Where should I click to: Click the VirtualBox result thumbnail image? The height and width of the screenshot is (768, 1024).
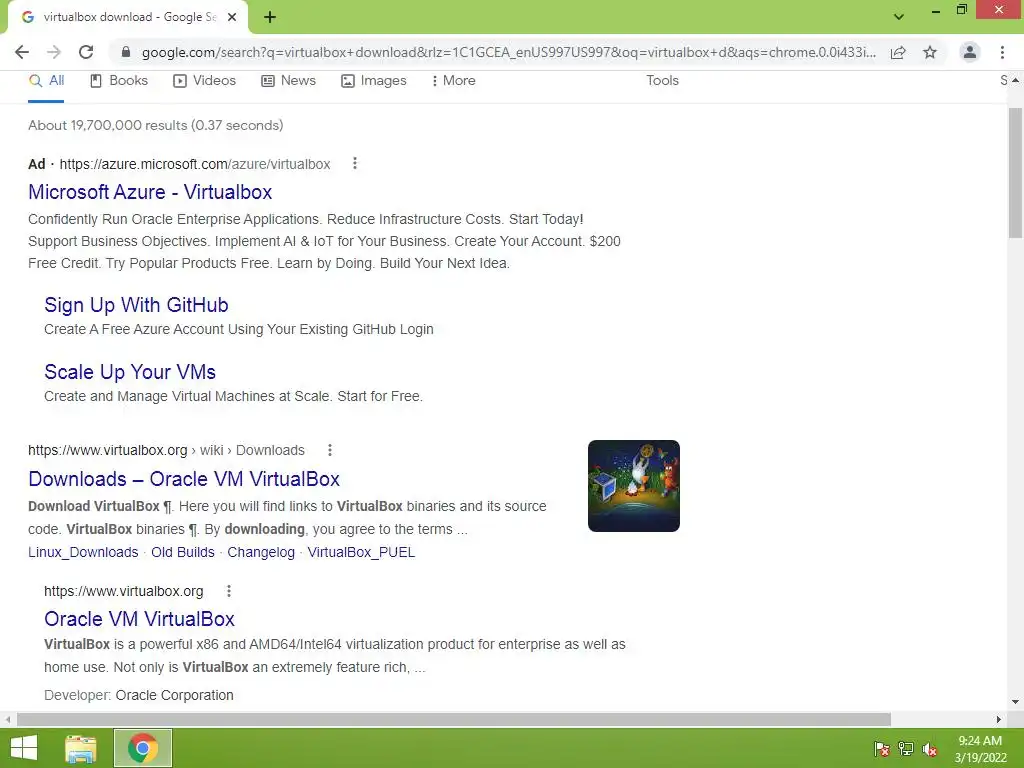coord(633,486)
